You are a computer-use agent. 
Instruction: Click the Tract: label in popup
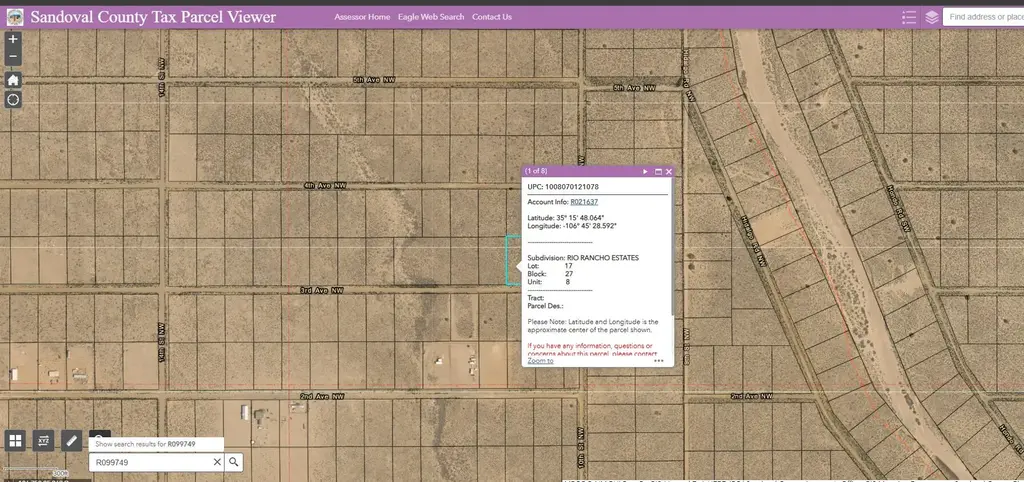536,298
